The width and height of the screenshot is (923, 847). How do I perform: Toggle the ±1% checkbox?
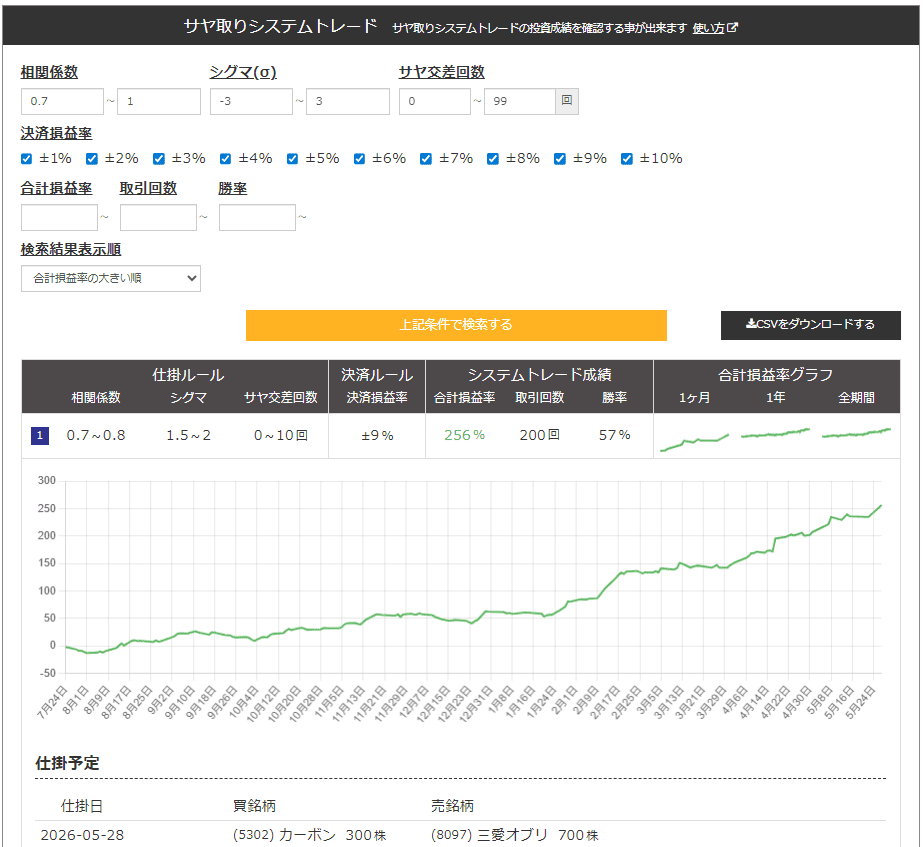(26, 159)
